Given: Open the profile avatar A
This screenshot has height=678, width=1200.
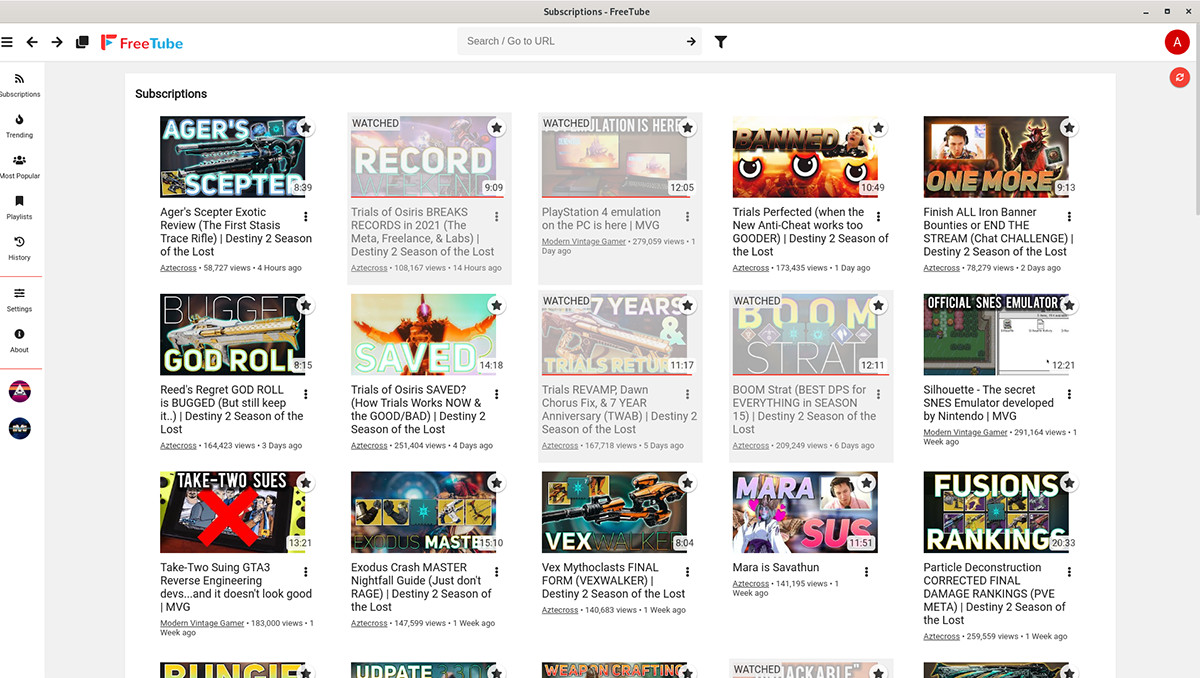Looking at the screenshot, I should [x=1176, y=42].
